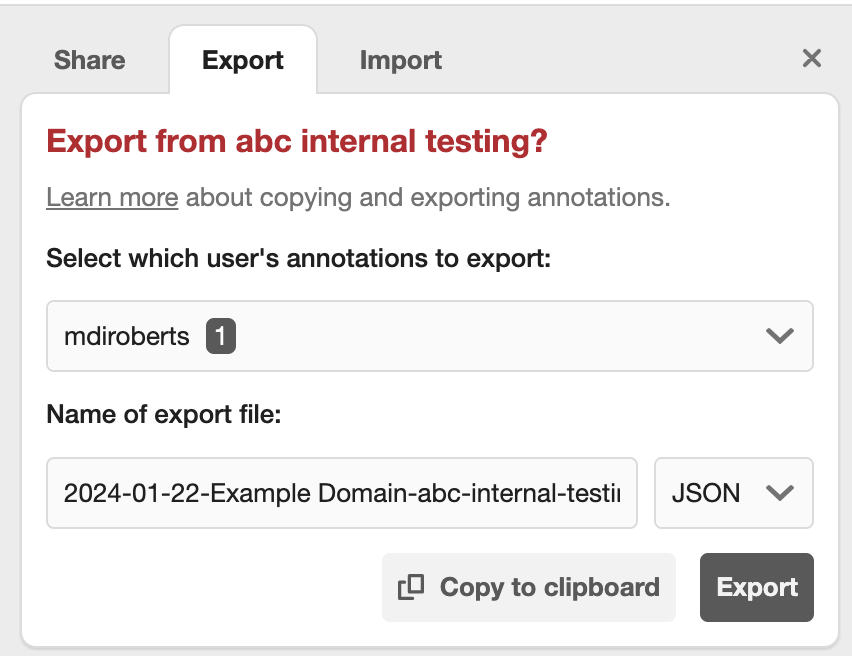Focus the export file name field
Image resolution: width=852 pixels, height=656 pixels.
(341, 493)
